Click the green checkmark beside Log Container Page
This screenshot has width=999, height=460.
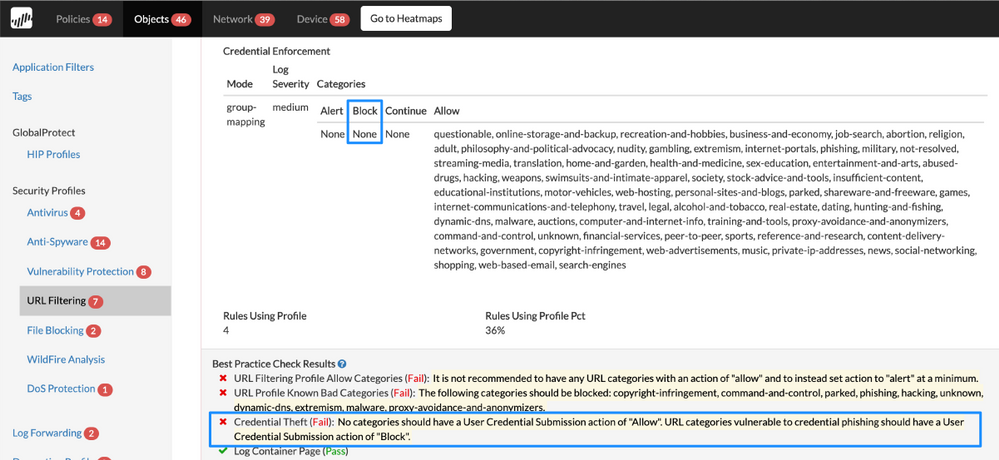click(223, 451)
